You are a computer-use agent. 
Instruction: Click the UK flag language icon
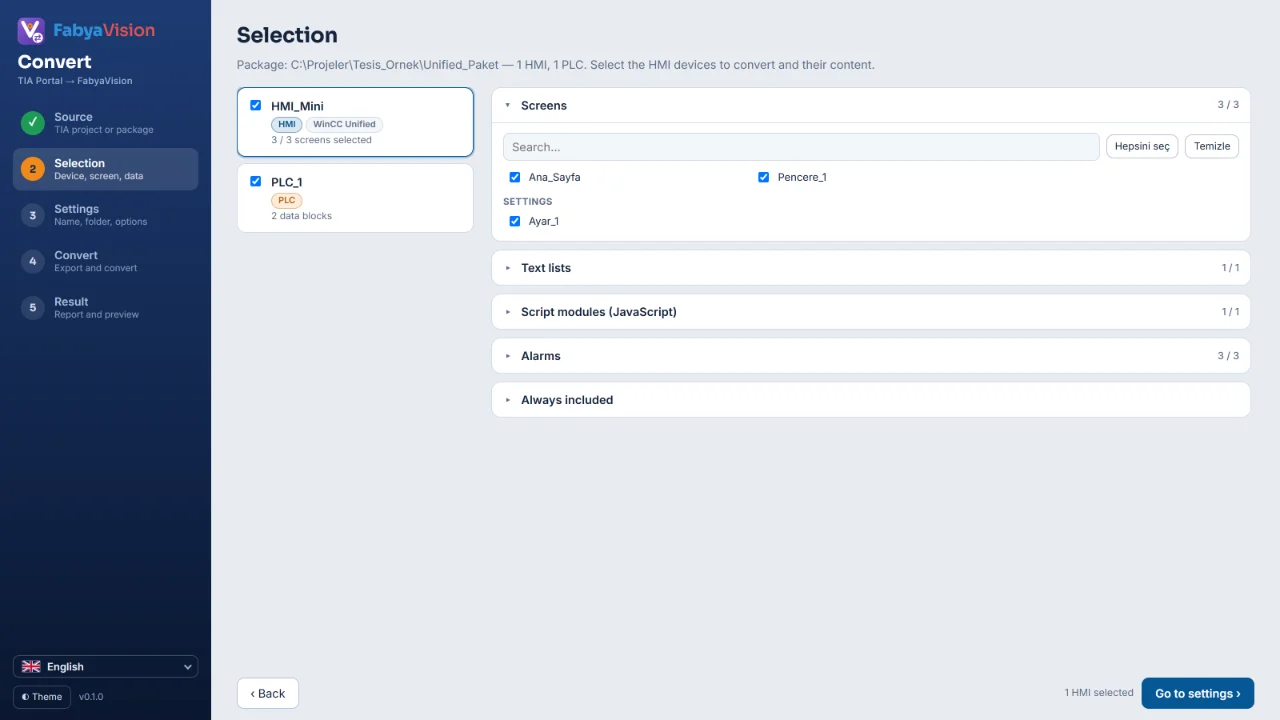(x=31, y=667)
